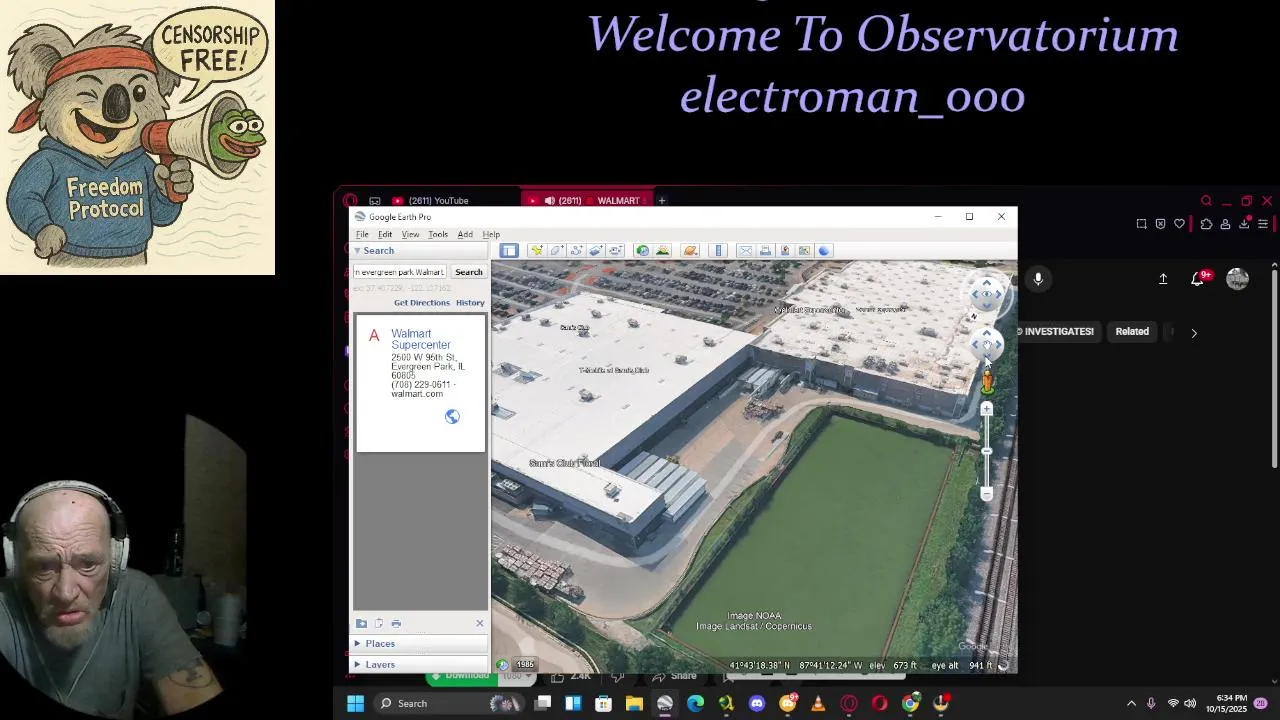Image resolution: width=1280 pixels, height=720 pixels.
Task: Open the planet switcher icon
Action: [690, 251]
